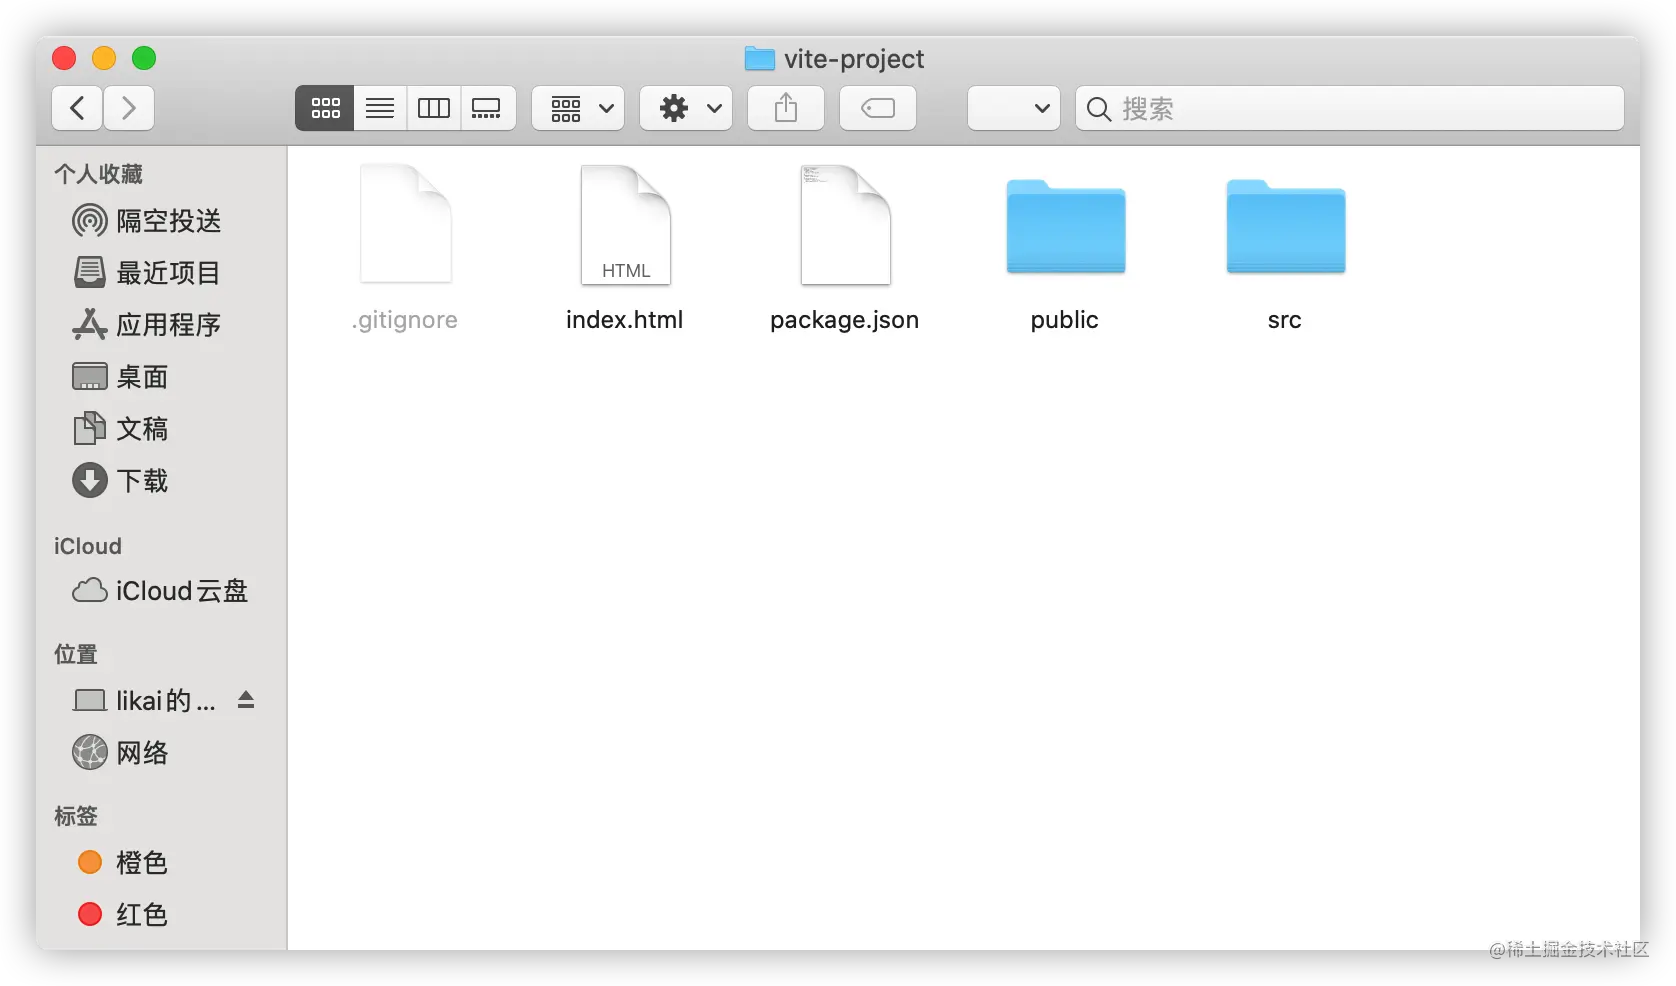
Task: Open 应用程序 Applications in the sidebar
Action: pyautogui.click(x=147, y=325)
